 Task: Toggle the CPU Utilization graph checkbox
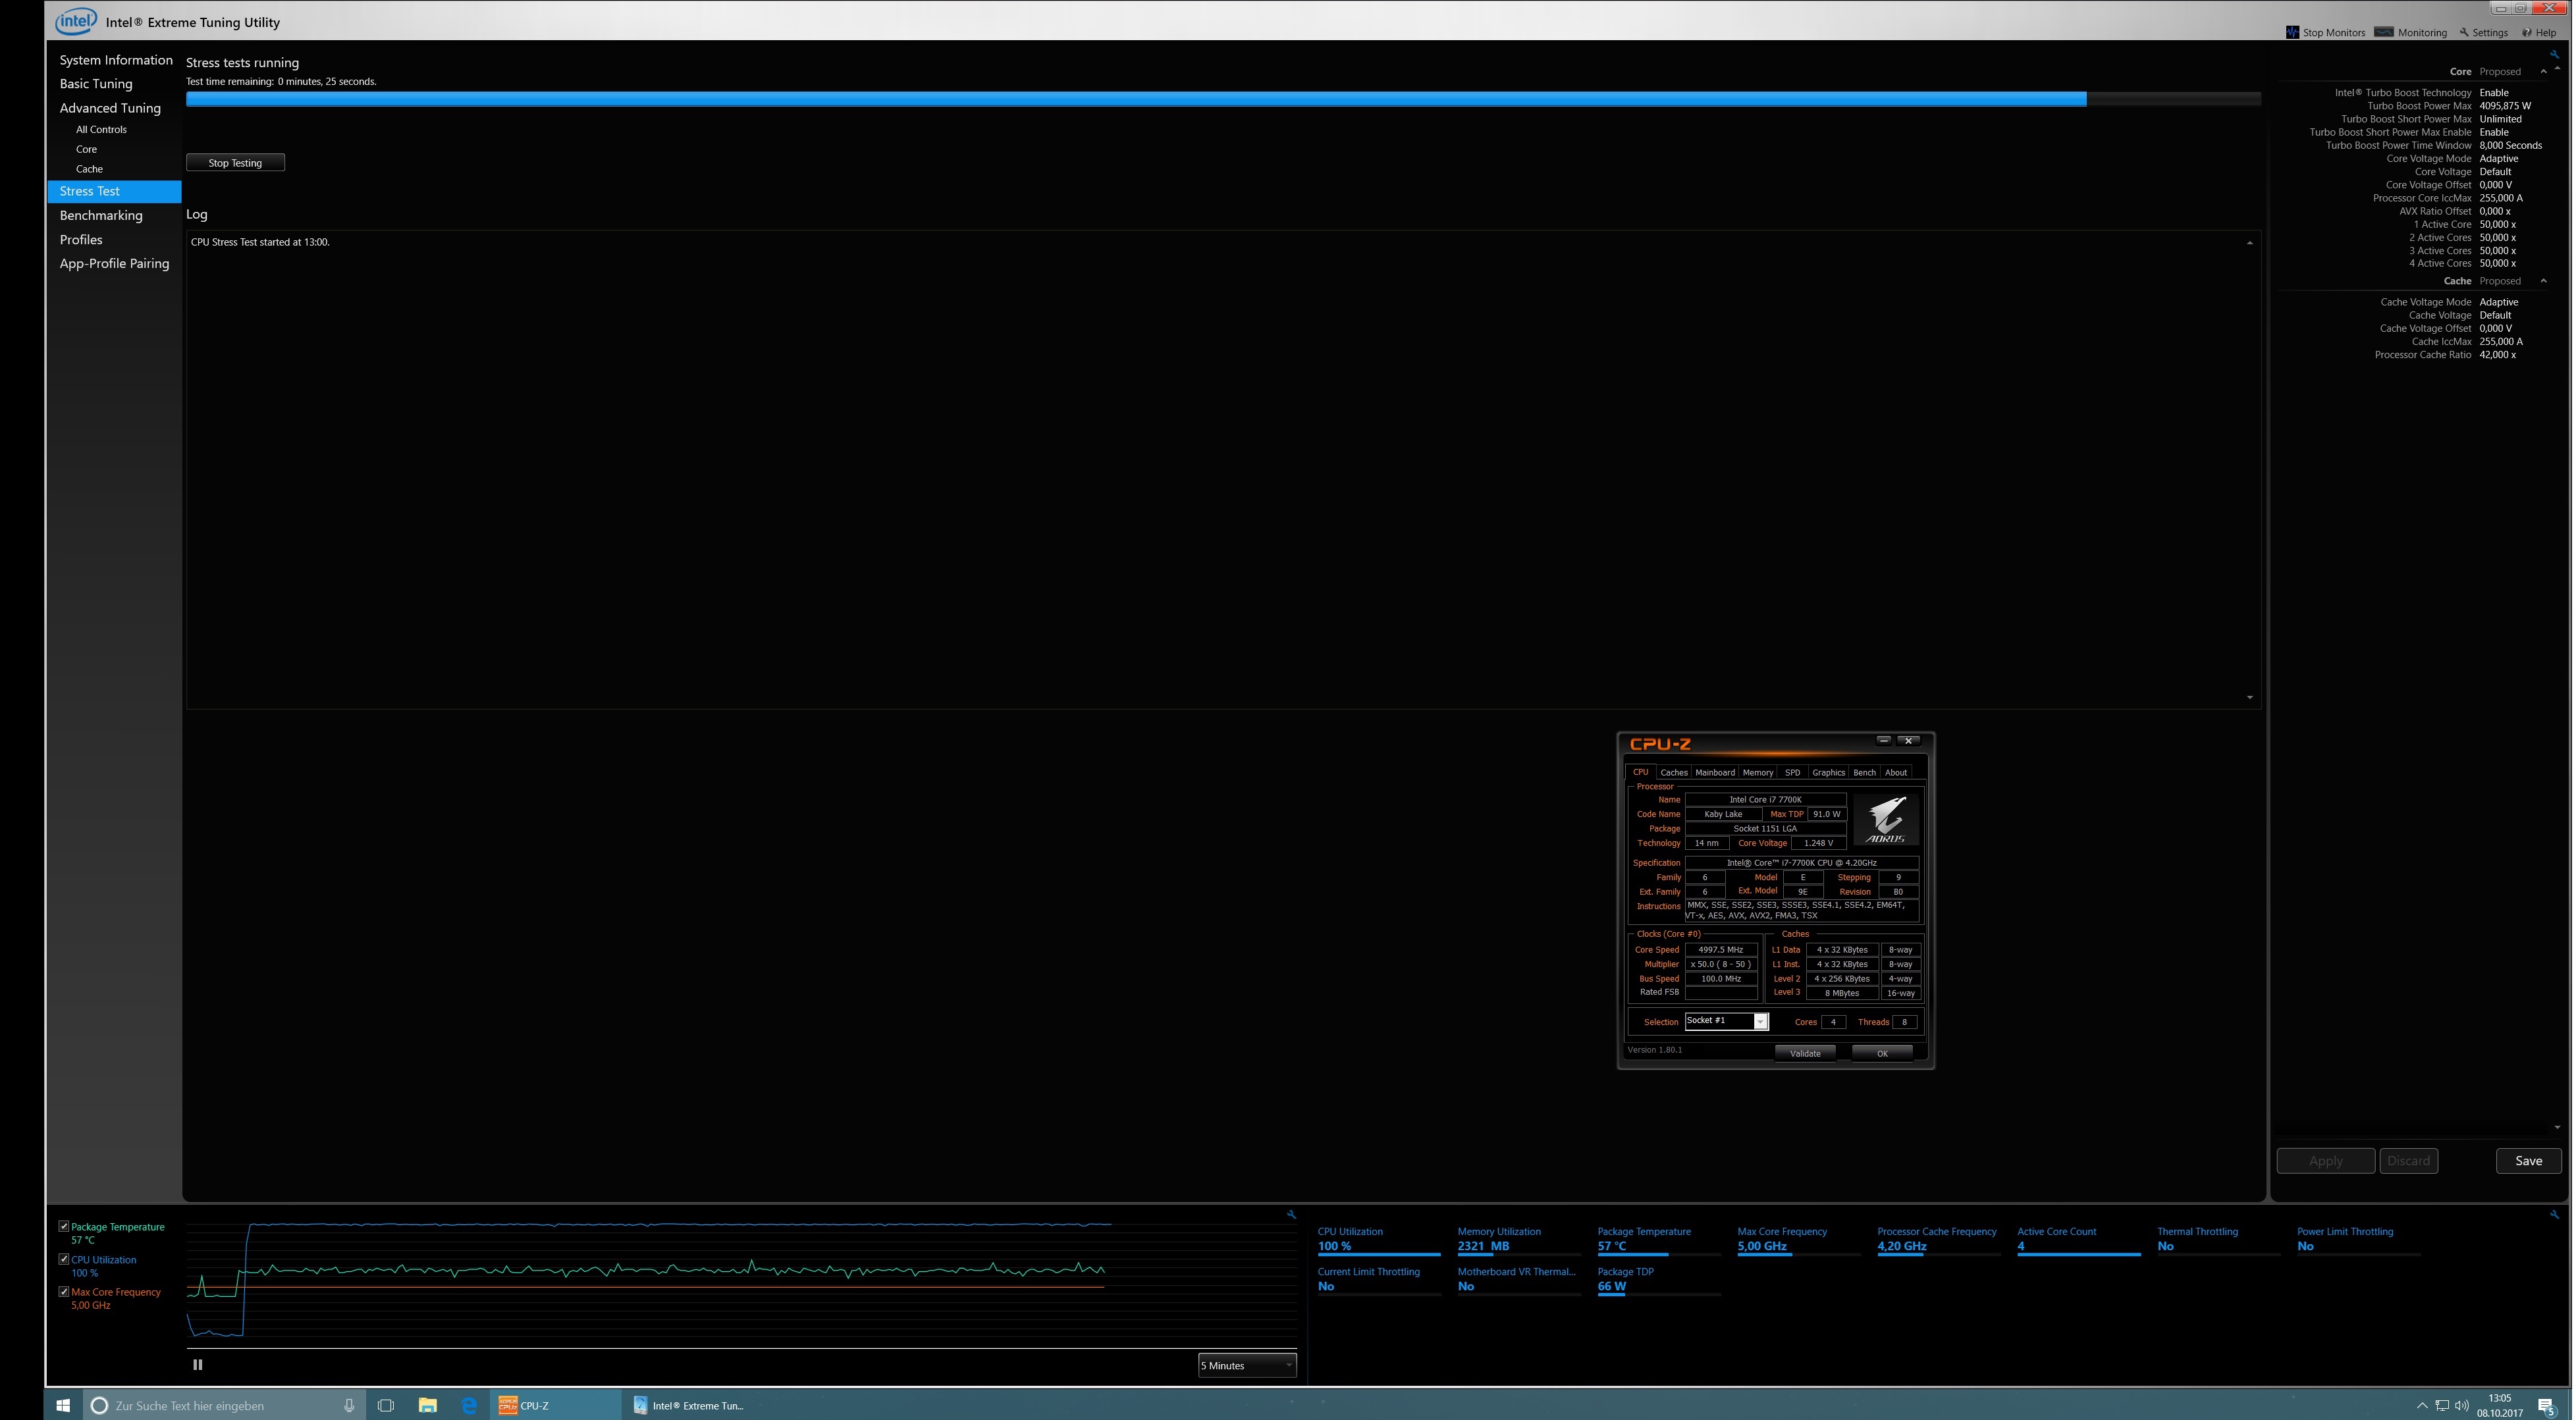(64, 1259)
